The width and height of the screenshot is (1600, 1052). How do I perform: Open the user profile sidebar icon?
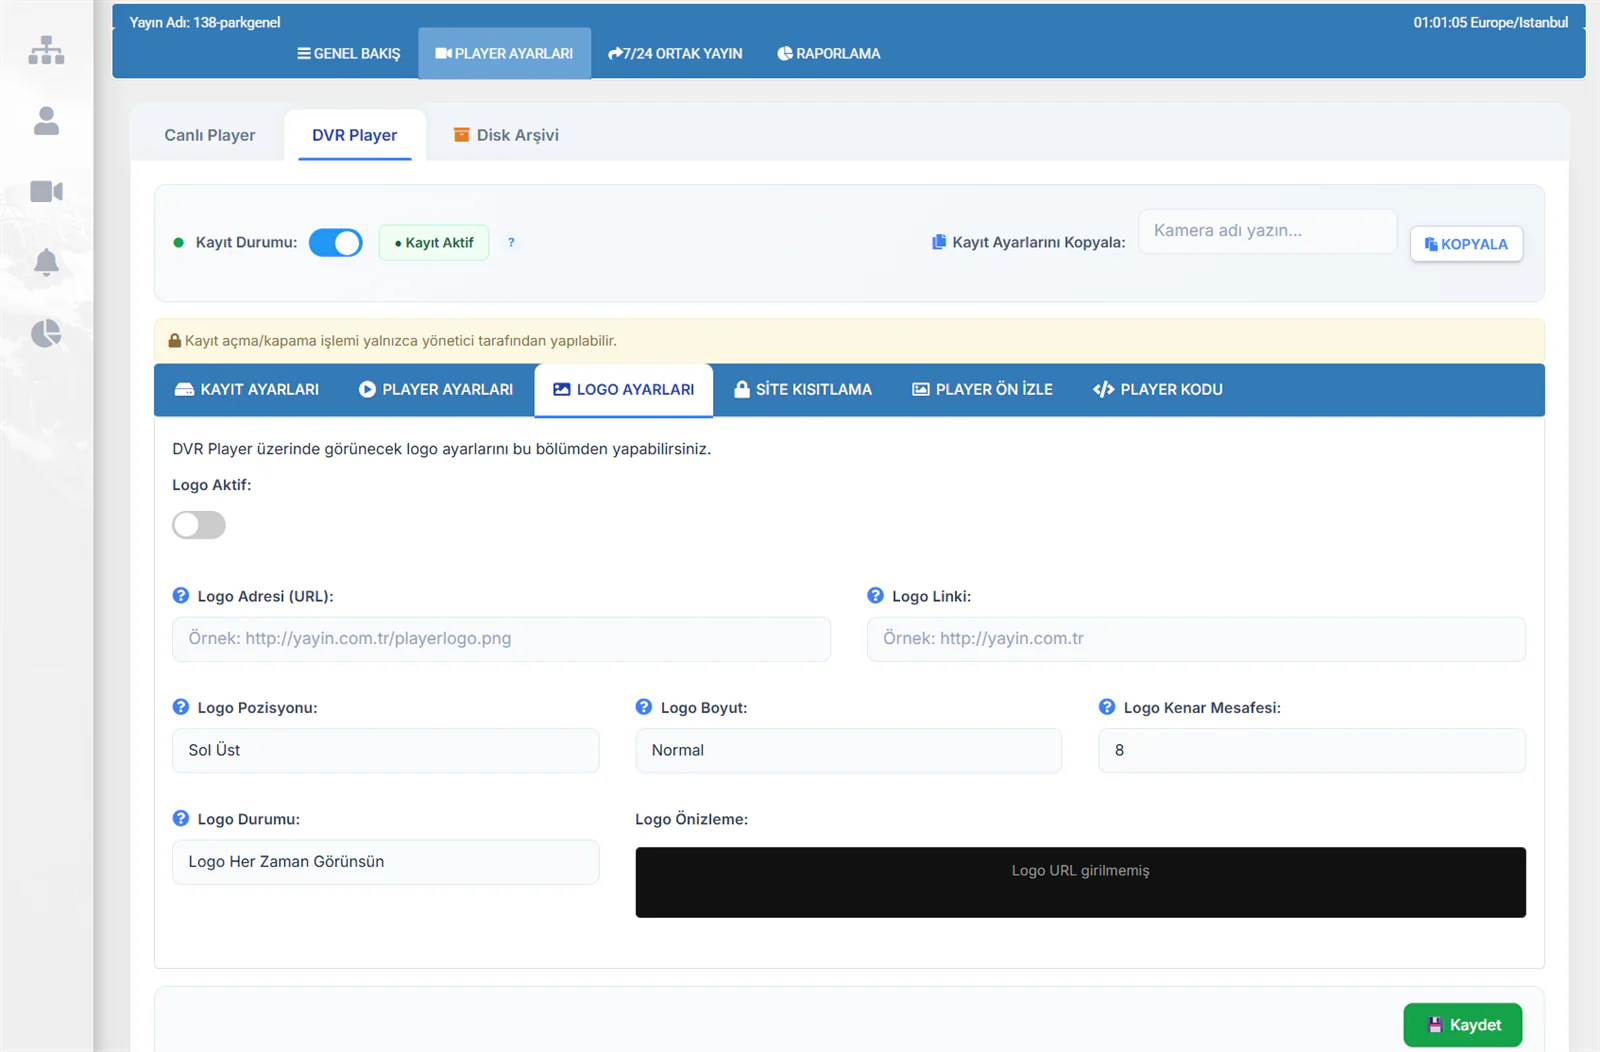pos(46,121)
